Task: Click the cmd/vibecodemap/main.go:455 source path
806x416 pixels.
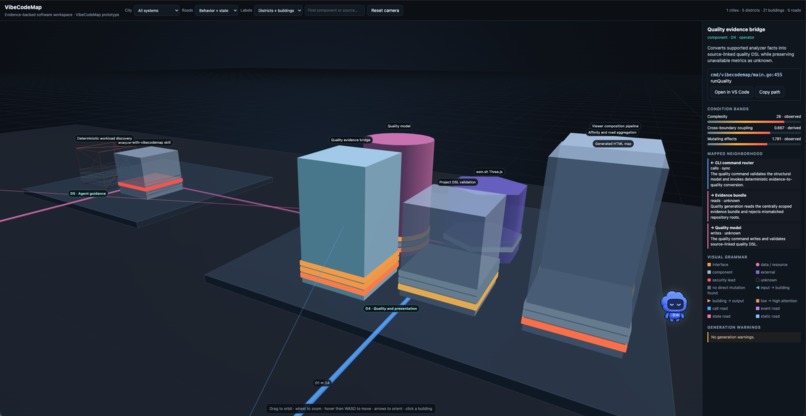Action: [x=746, y=75]
